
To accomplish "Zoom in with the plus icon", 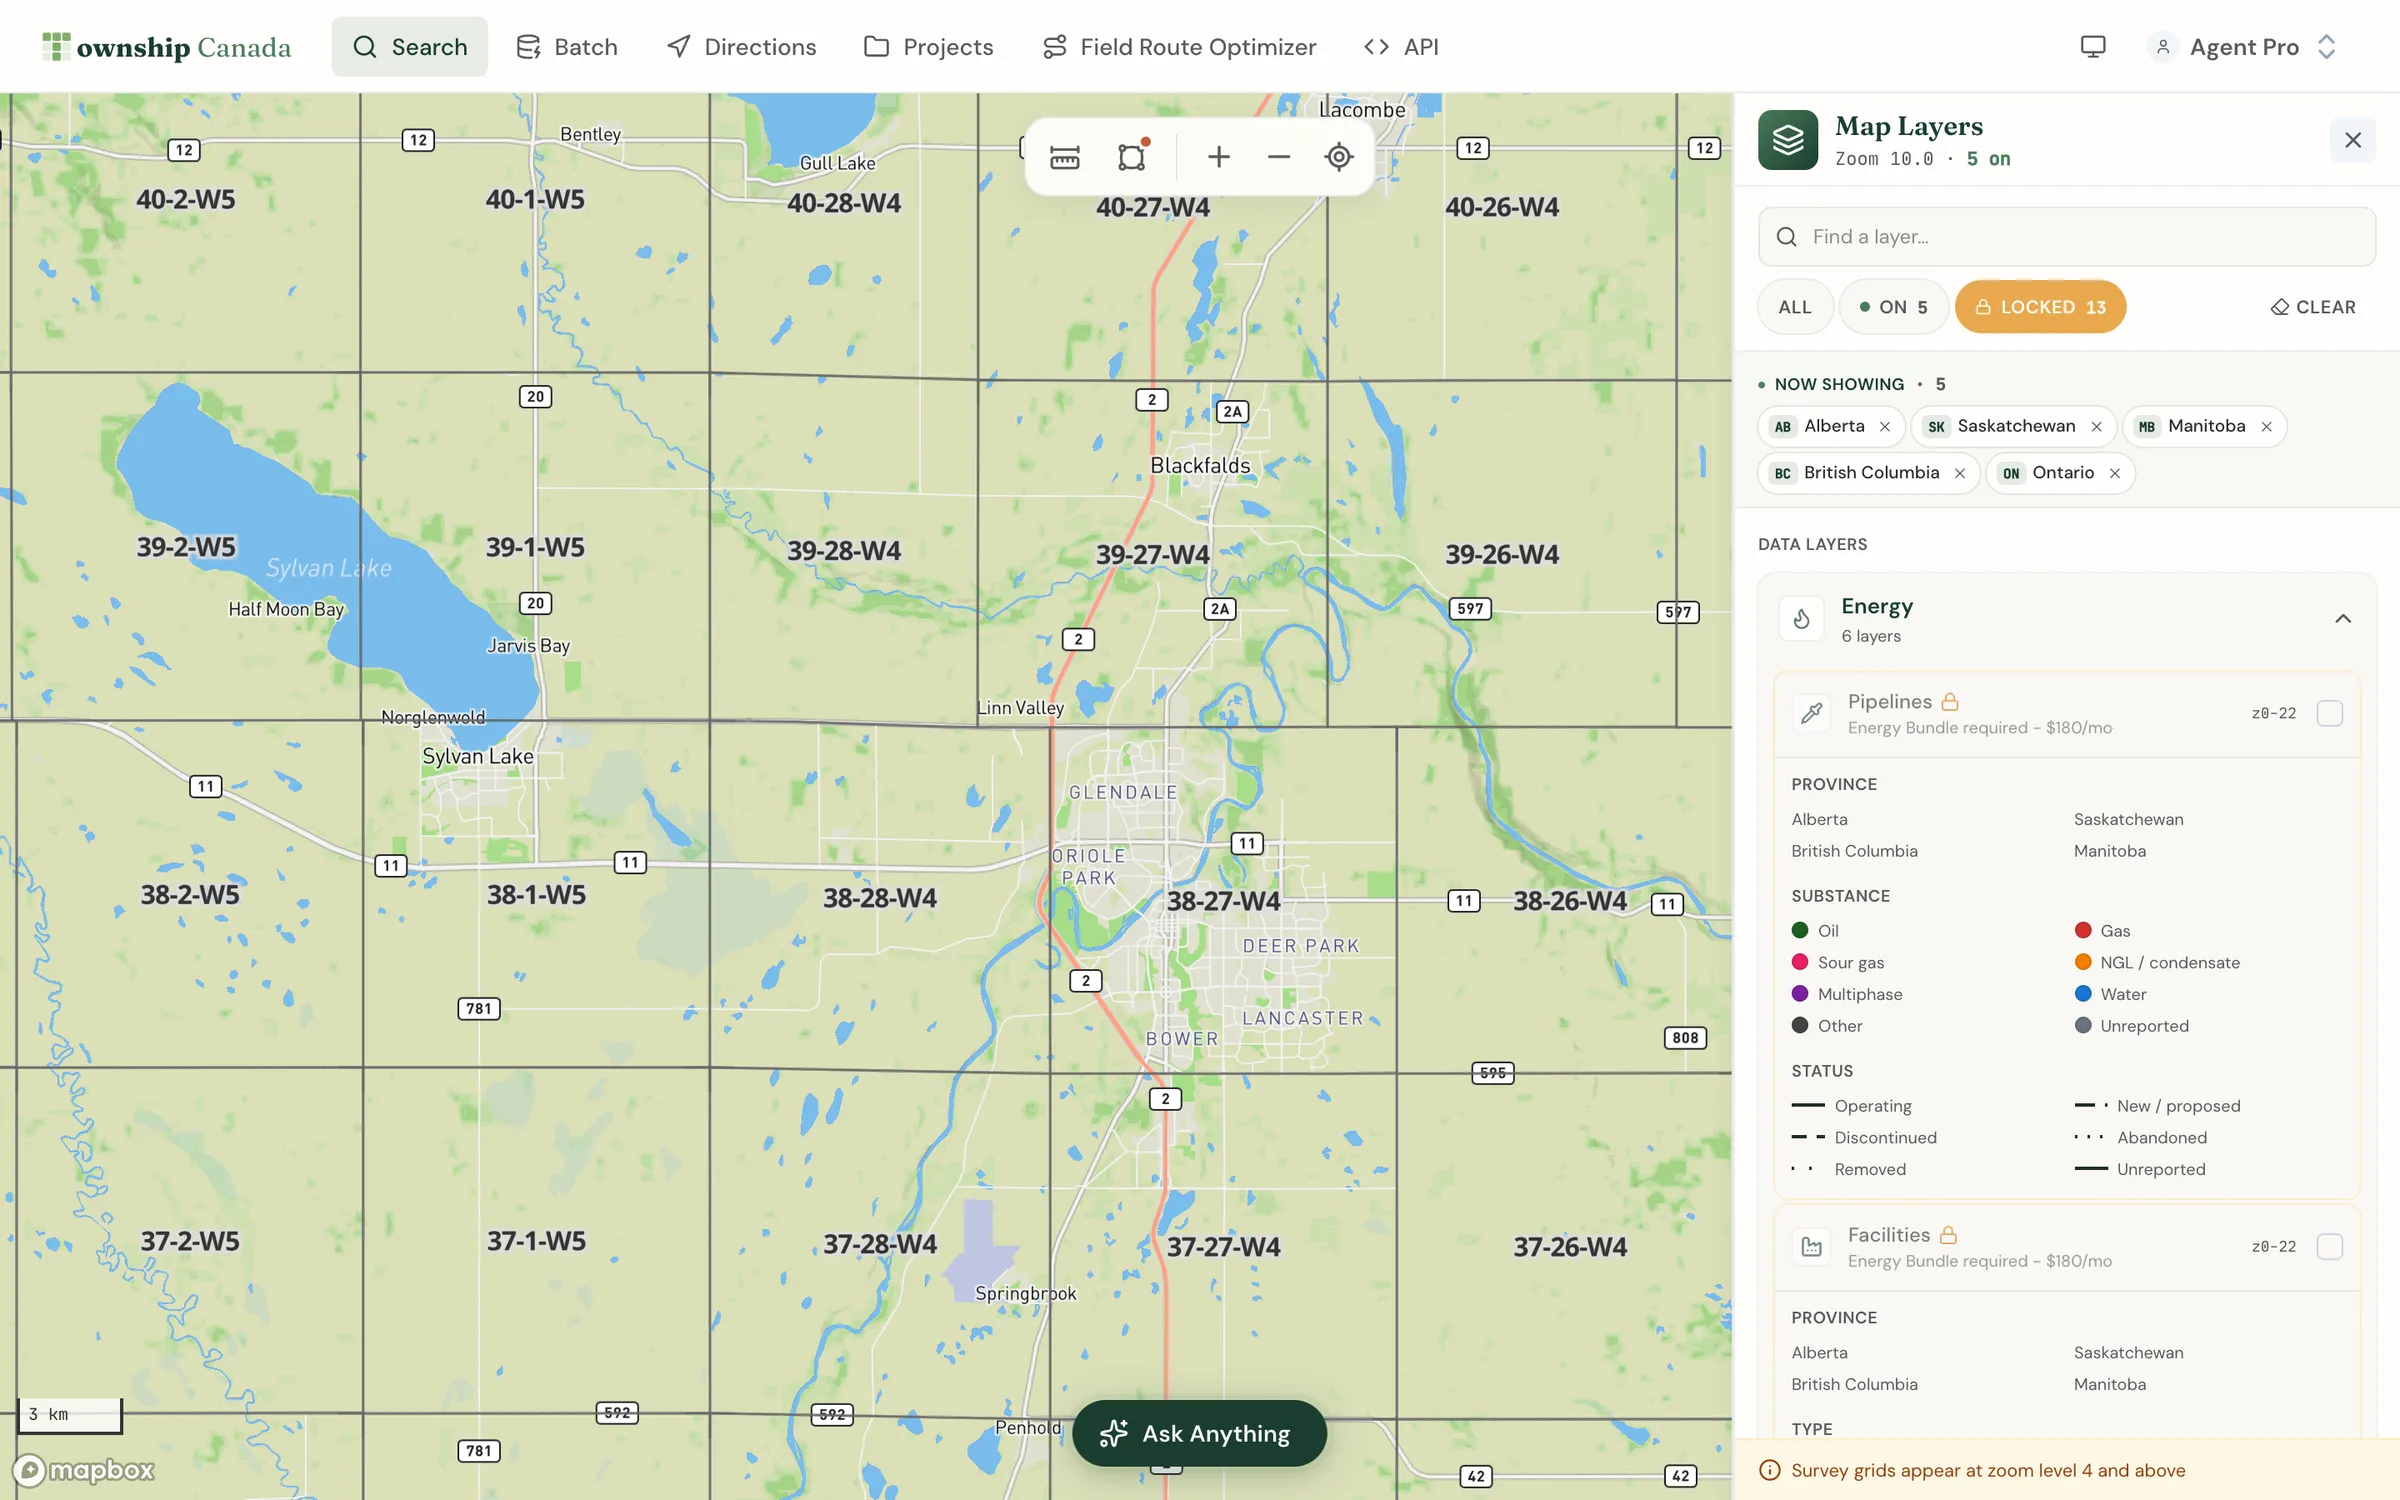I will (x=1218, y=157).
